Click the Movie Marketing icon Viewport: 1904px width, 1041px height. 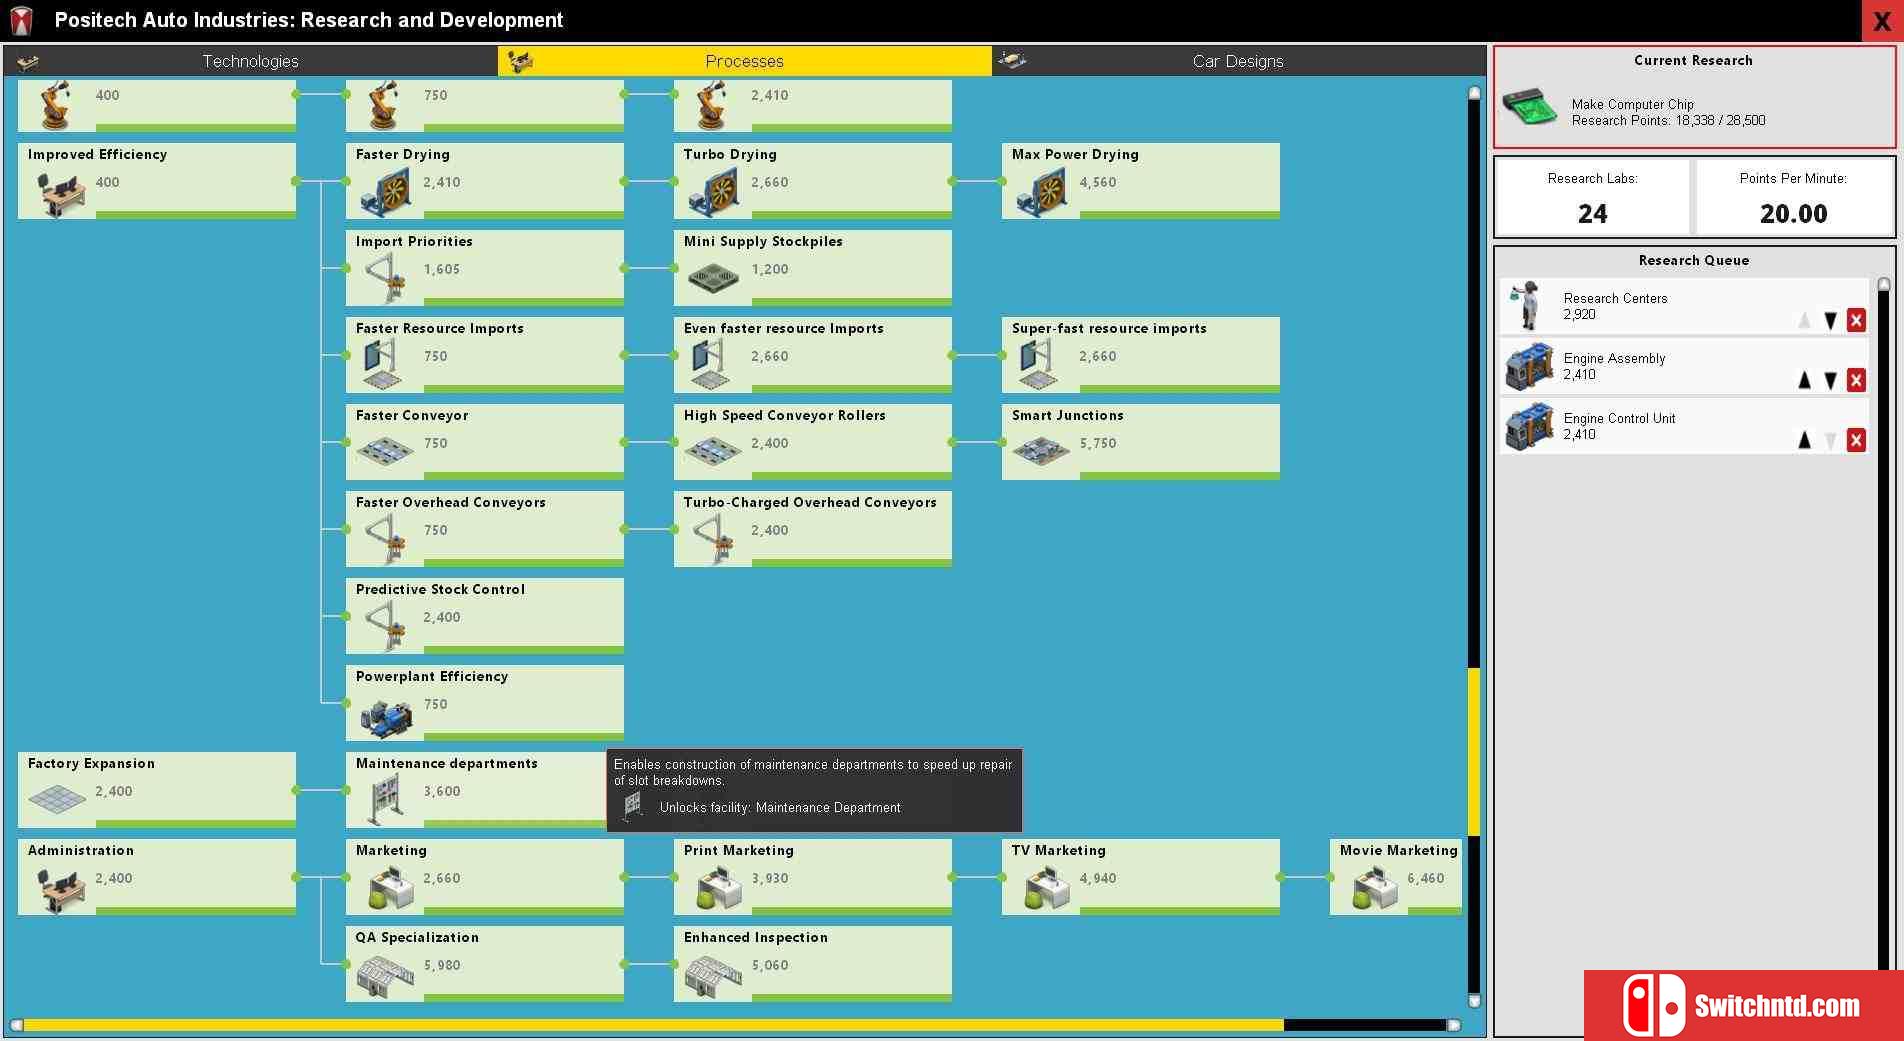point(1374,888)
